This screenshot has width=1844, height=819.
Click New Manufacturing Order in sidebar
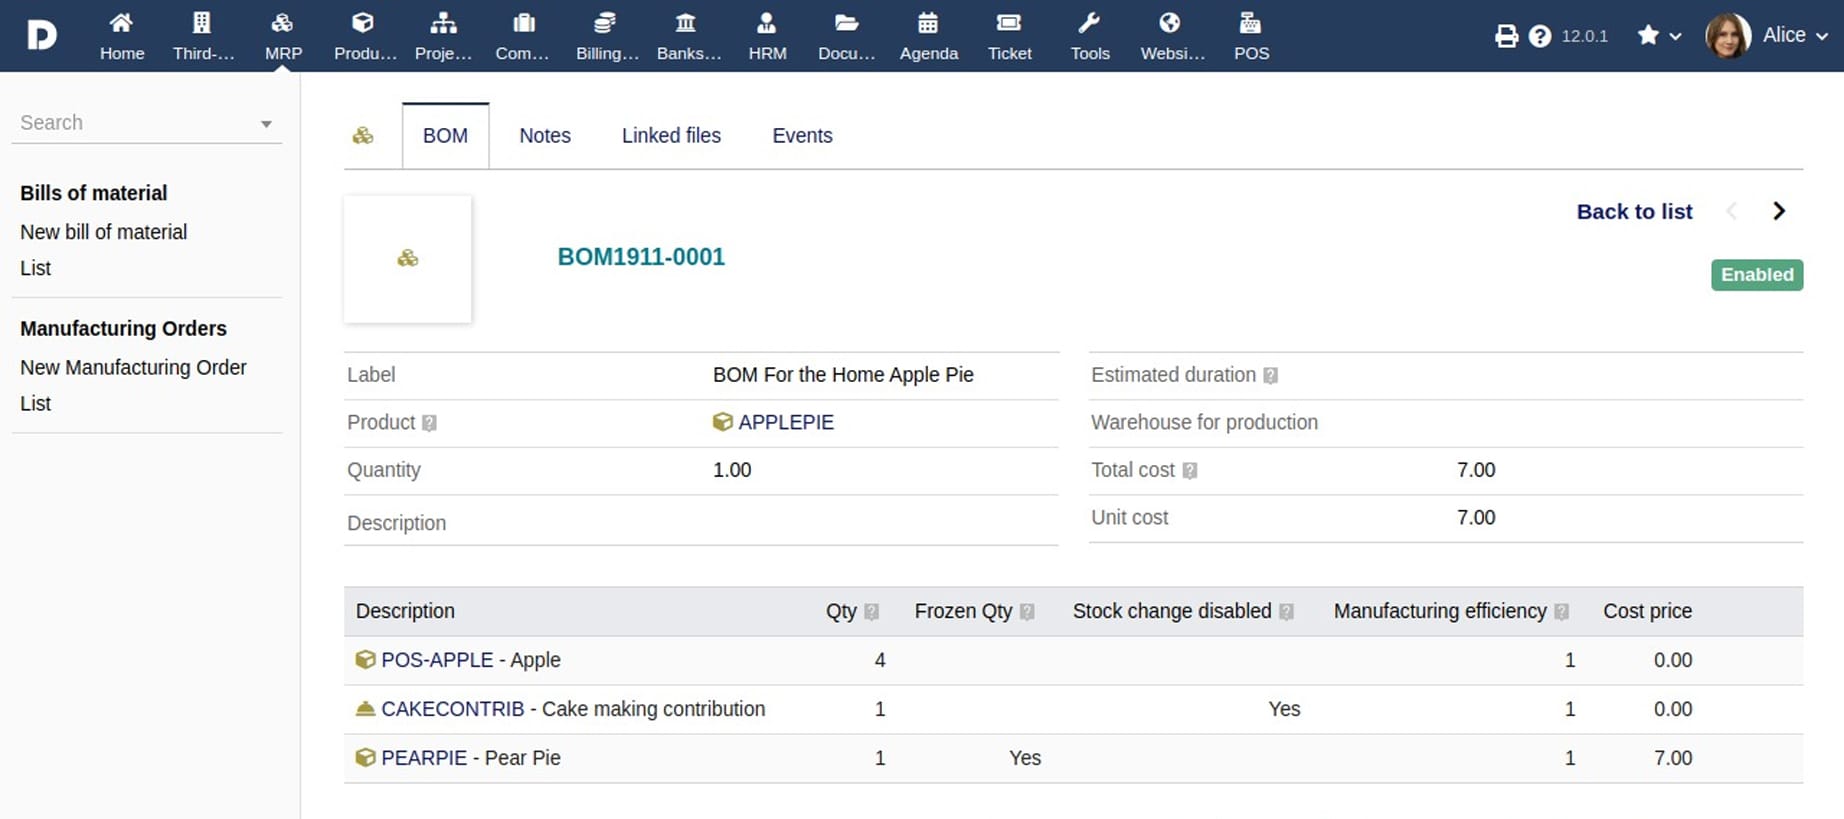pyautogui.click(x=133, y=368)
